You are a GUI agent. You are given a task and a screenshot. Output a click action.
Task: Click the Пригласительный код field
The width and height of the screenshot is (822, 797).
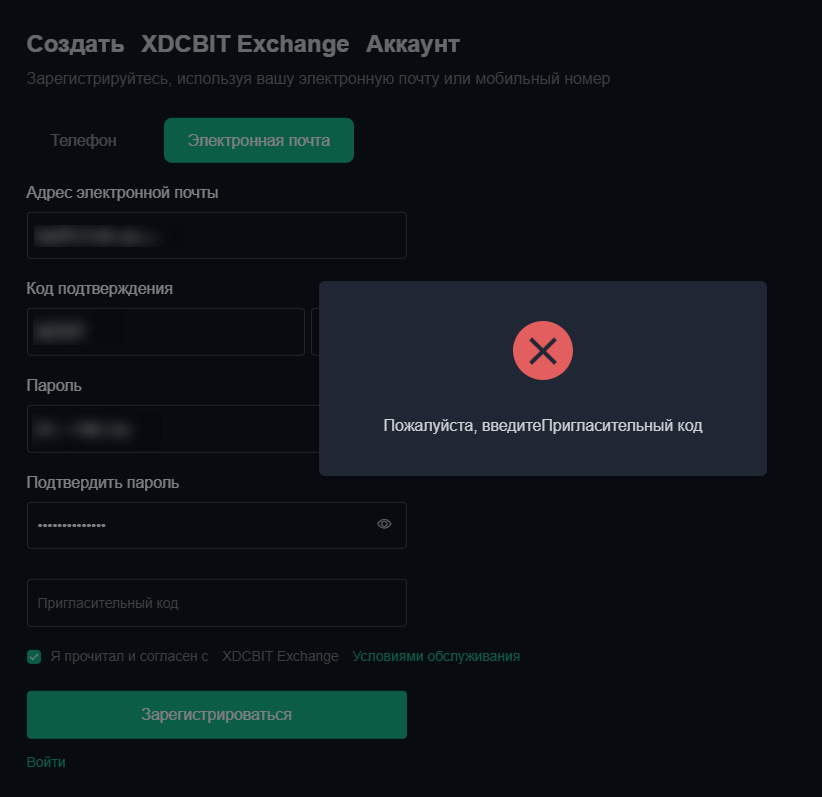pos(217,602)
